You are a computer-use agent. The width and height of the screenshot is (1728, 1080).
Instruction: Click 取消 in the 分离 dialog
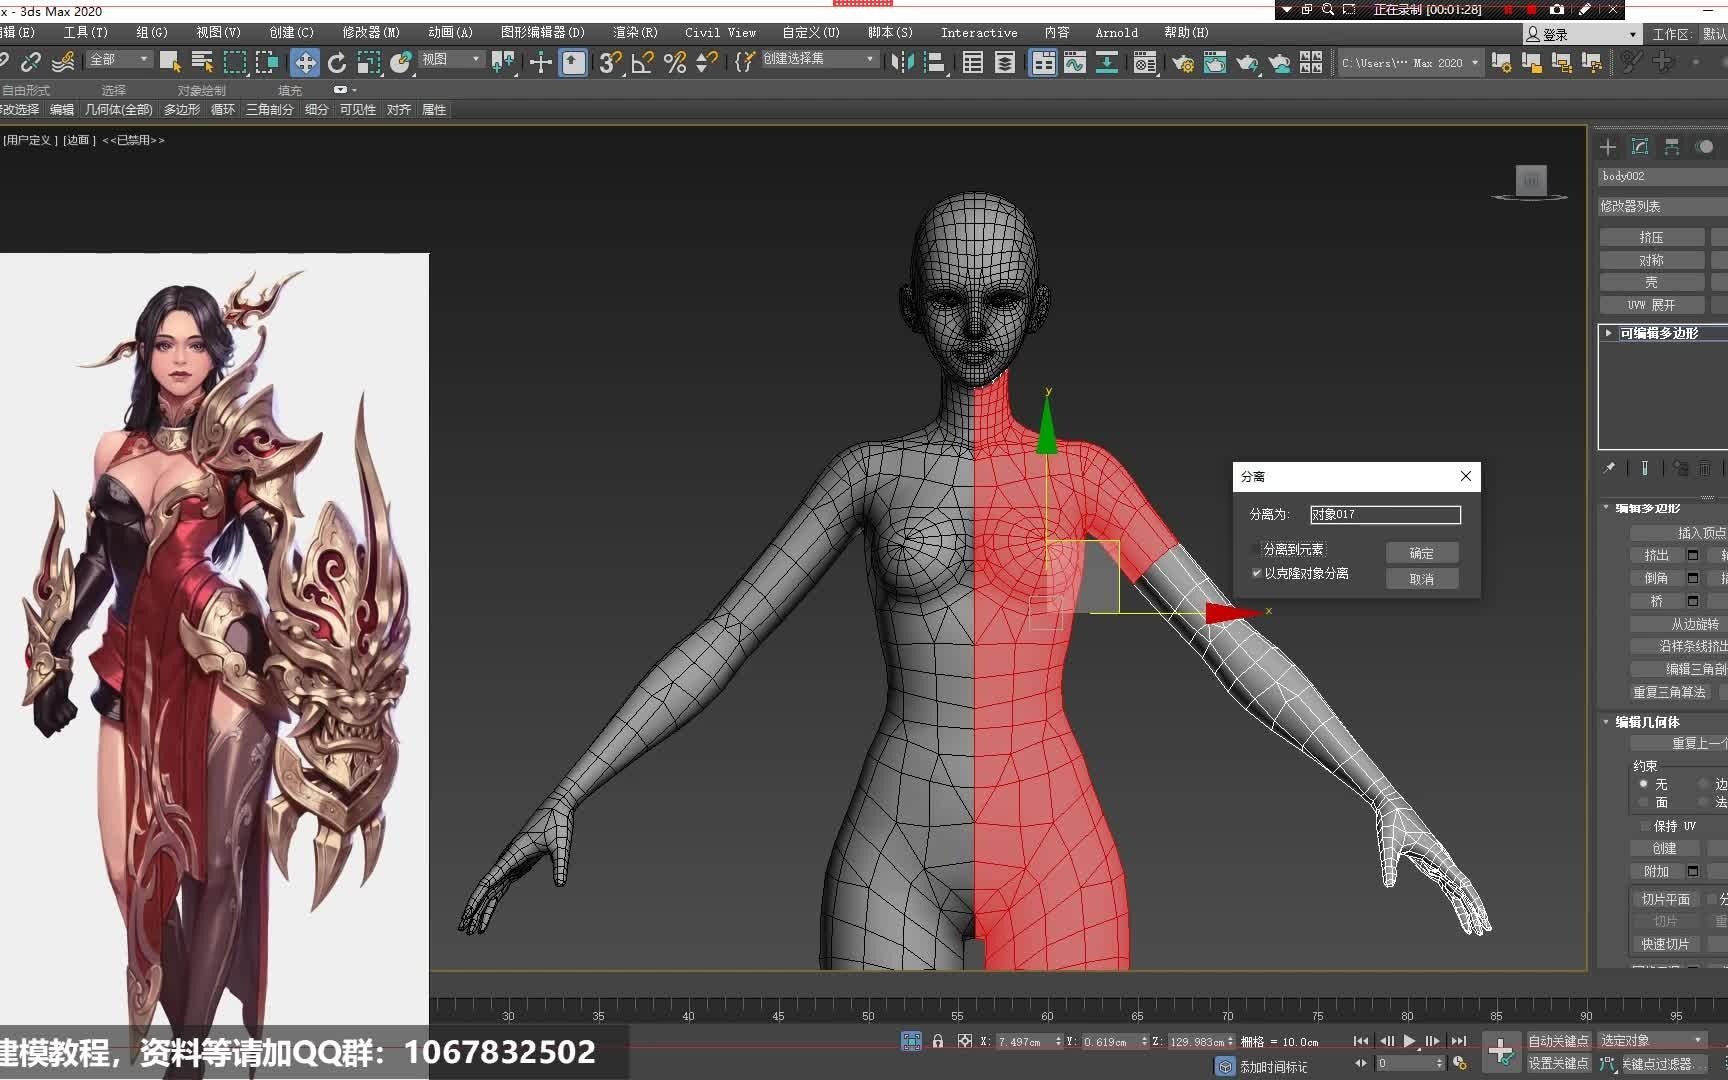1422,579
